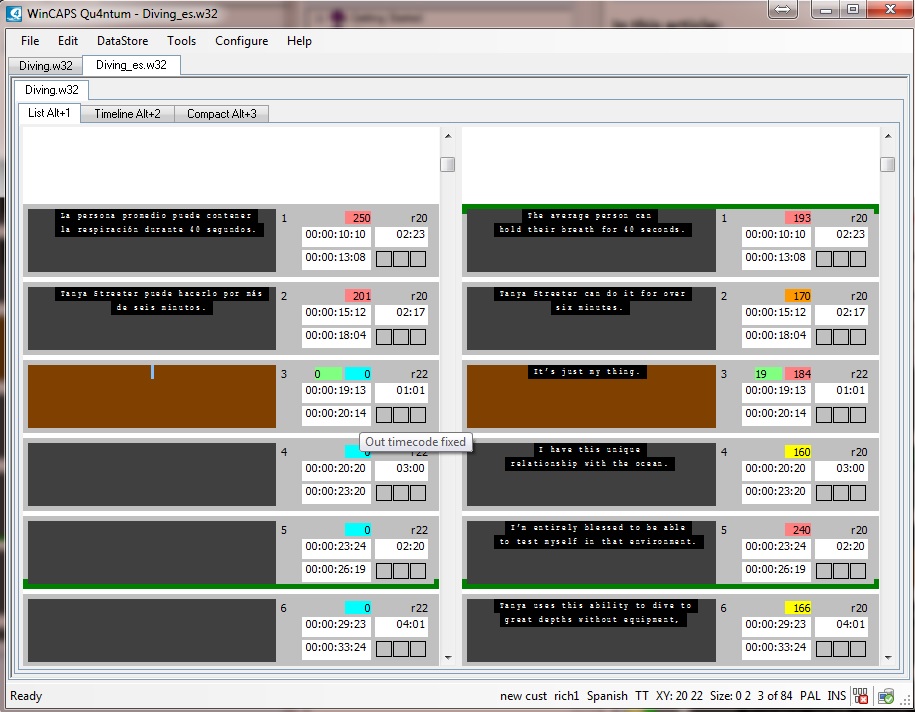Viewport: 915px width, 712px height.
Task: Open the Edit menu
Action: coord(68,41)
